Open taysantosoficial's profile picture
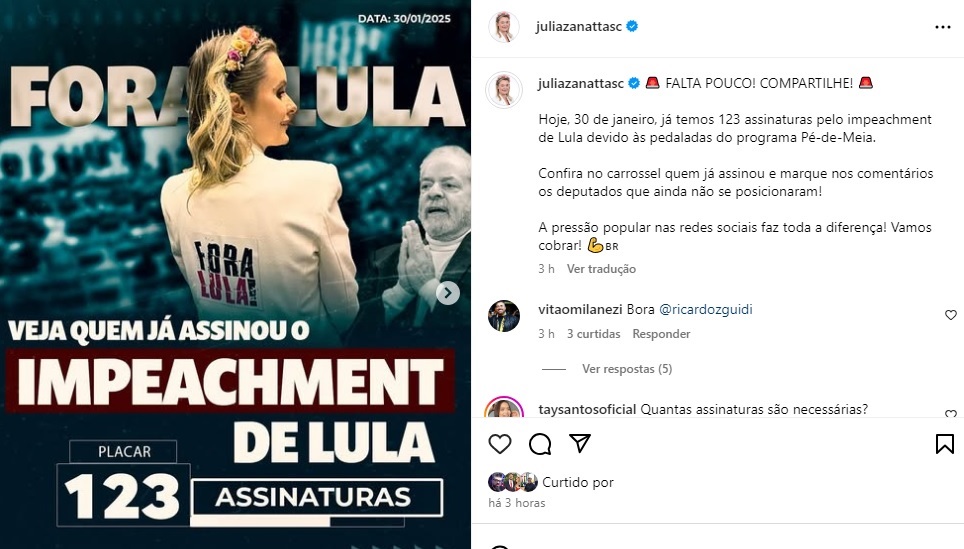964x549 pixels. tap(504, 408)
